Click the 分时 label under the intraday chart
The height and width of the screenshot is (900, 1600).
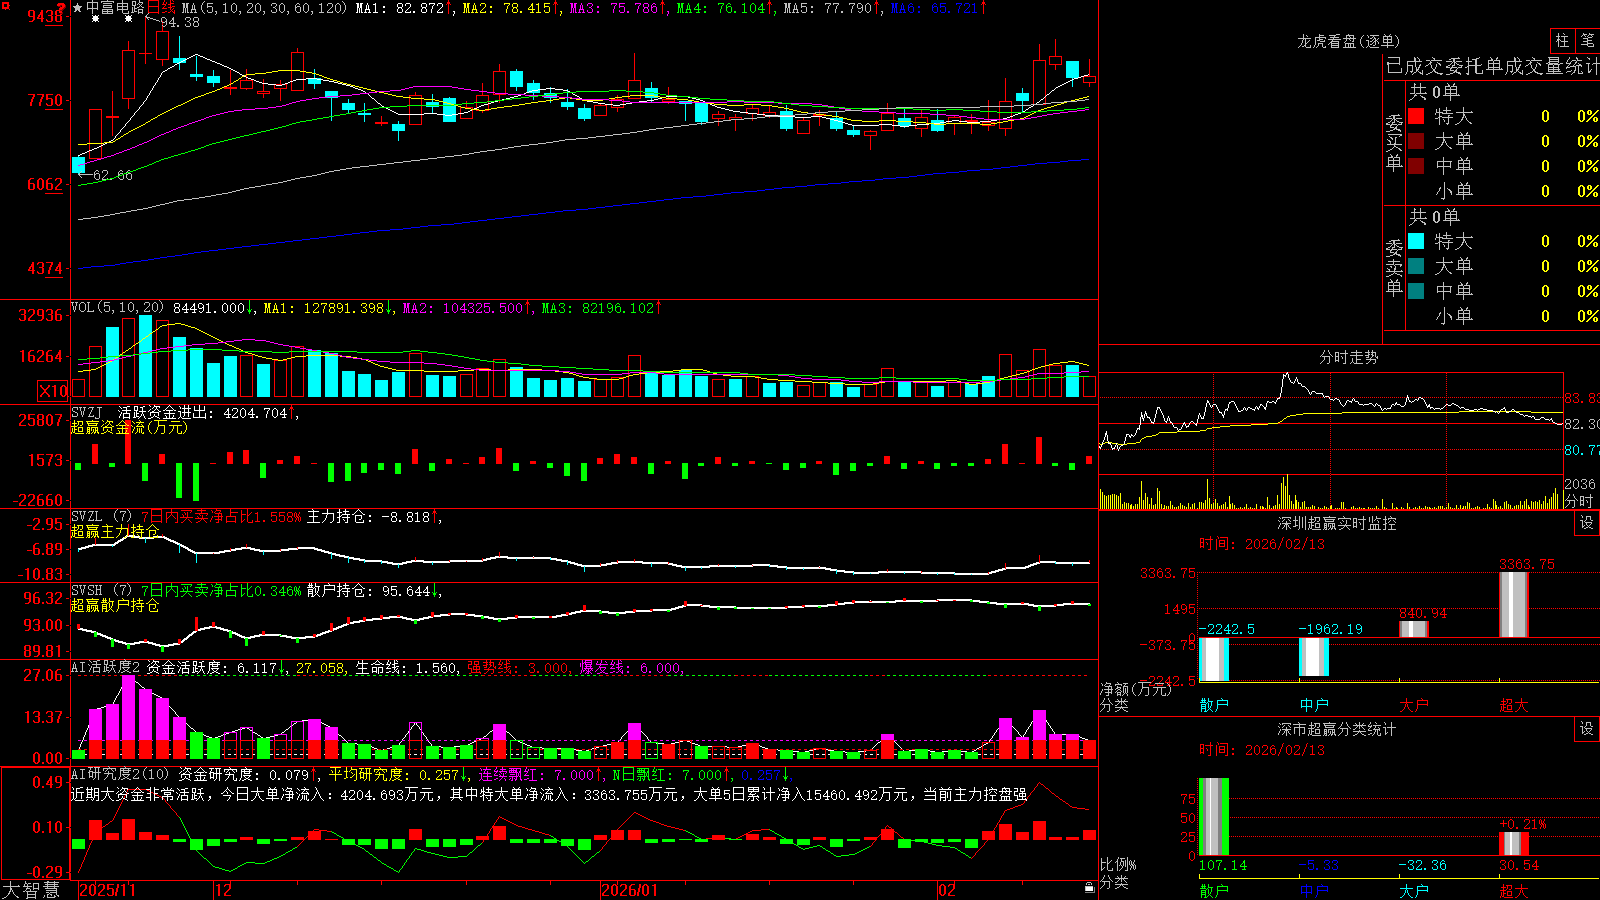[x=1579, y=501]
